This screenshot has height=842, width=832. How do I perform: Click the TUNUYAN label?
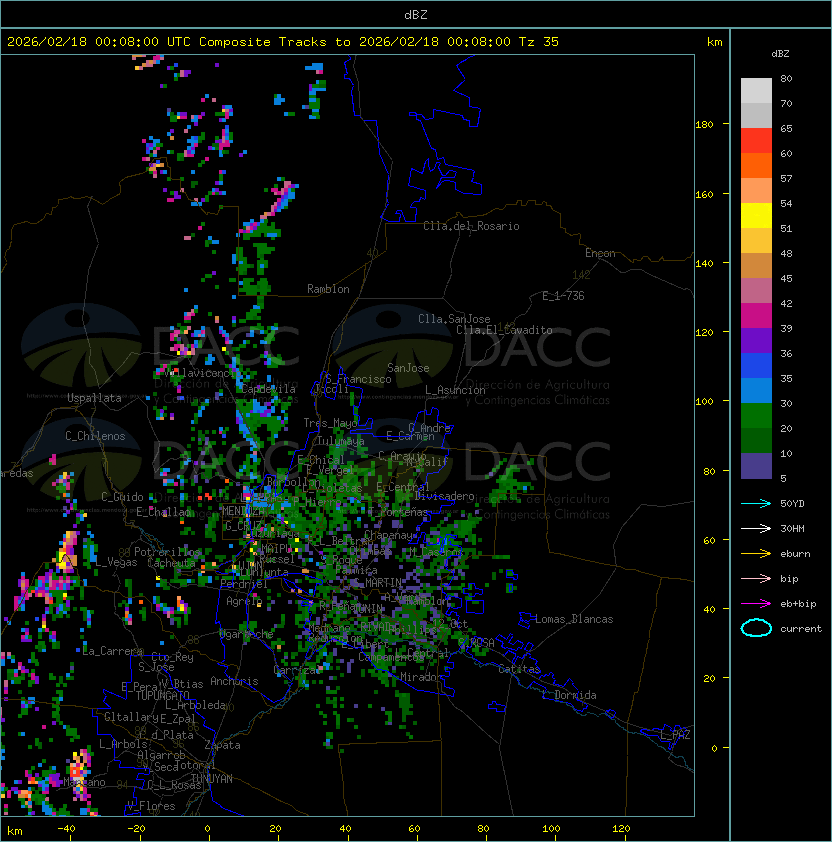coord(212,779)
